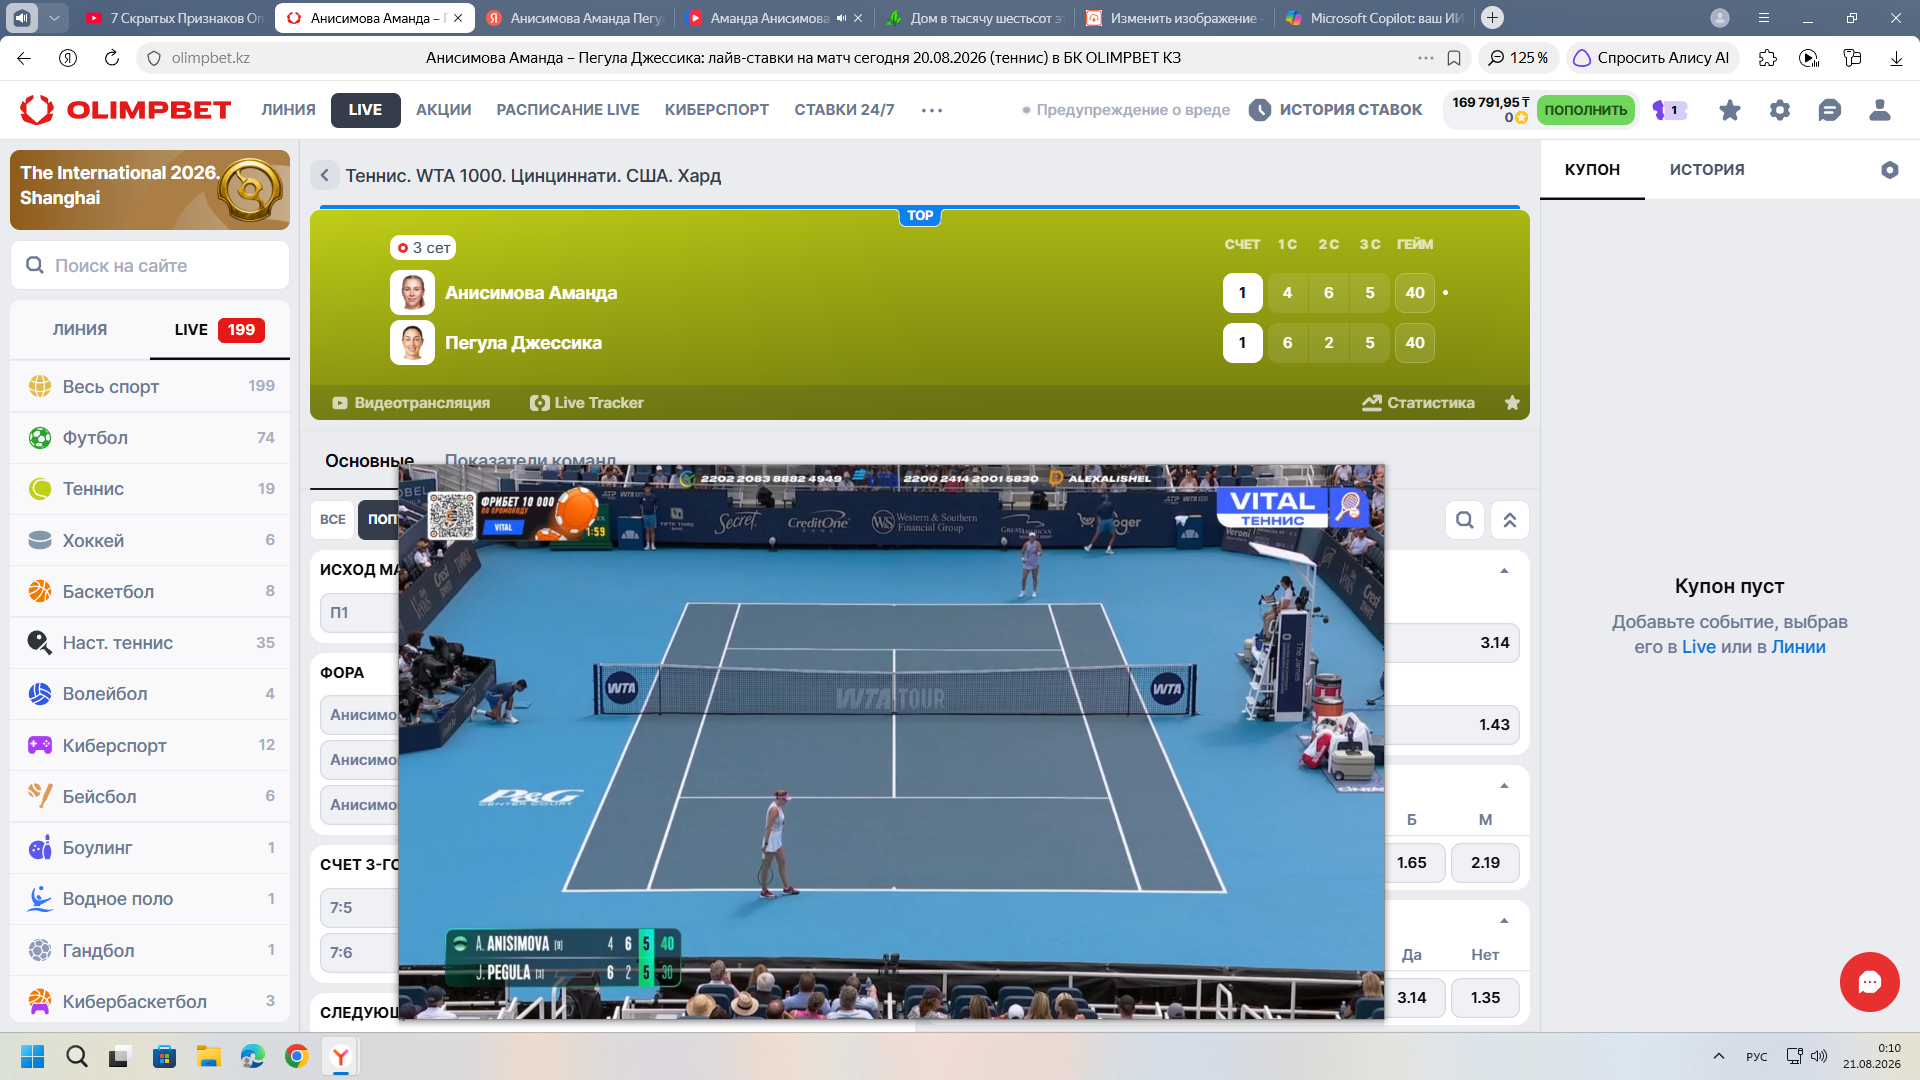
Task: Bookmark the page in the address bar
Action: pos(1454,58)
